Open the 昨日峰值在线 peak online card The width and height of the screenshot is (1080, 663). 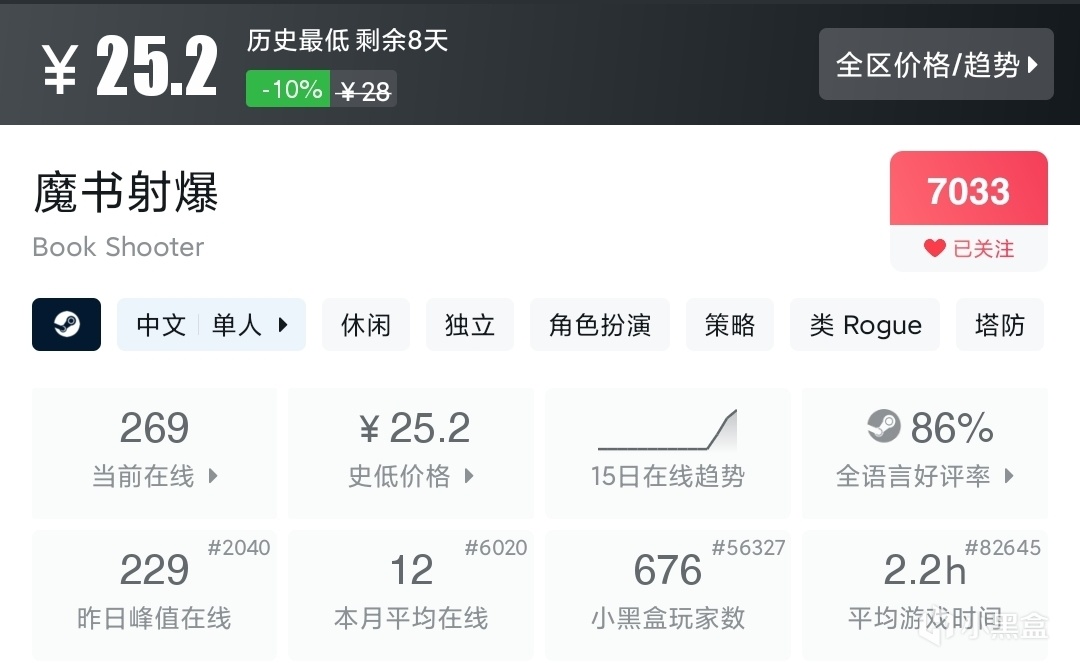click(x=154, y=595)
